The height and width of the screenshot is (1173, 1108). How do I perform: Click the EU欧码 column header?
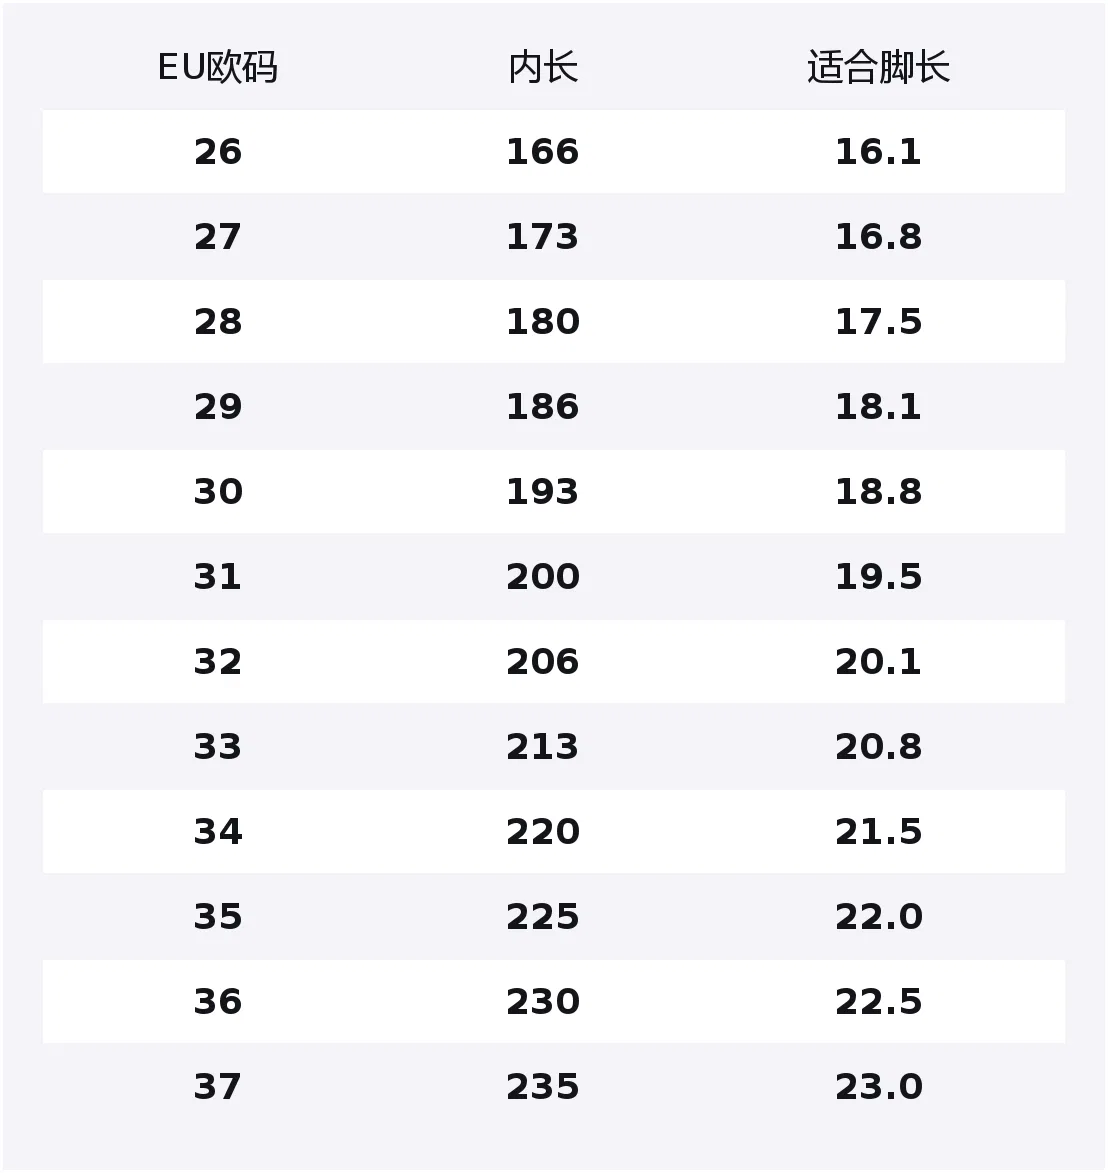click(x=218, y=67)
